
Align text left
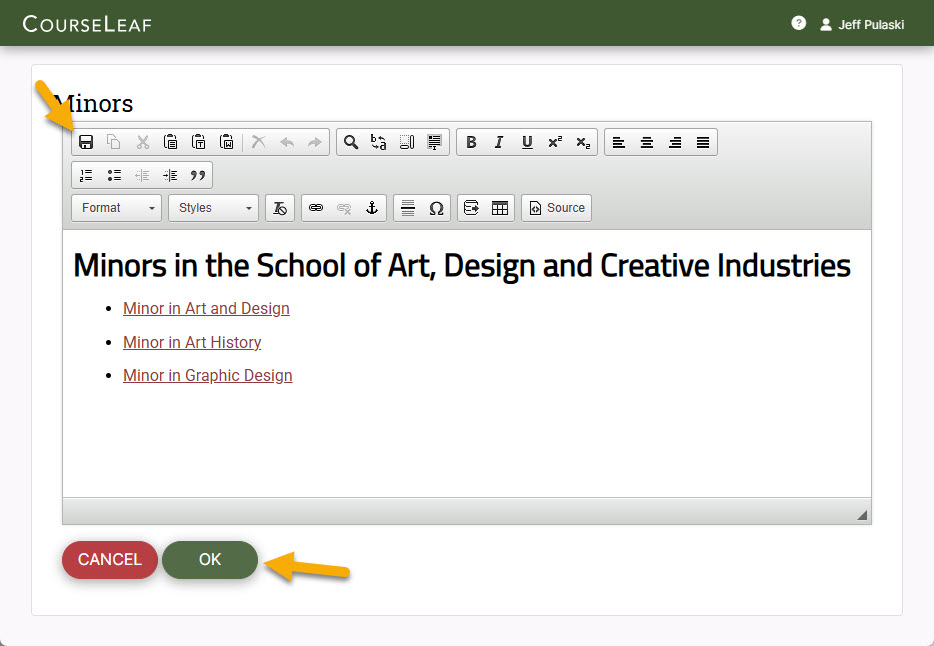619,142
